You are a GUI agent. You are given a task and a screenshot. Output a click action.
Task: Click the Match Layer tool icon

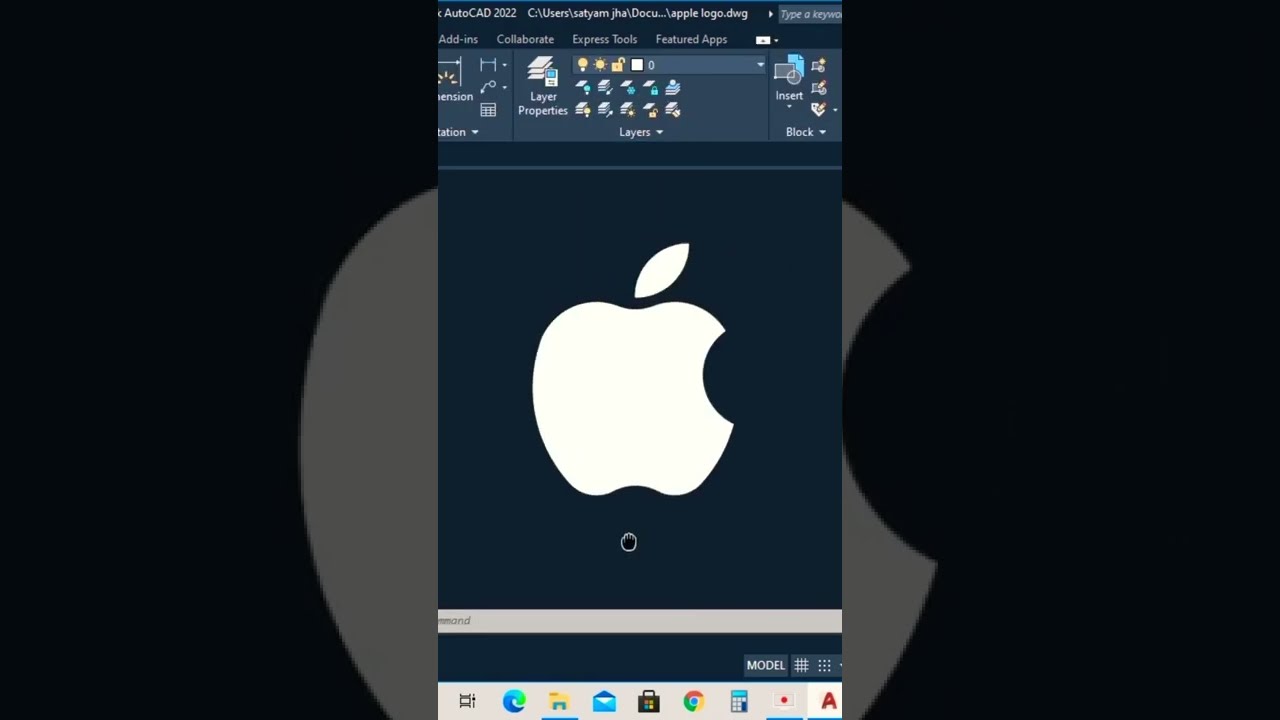[673, 110]
